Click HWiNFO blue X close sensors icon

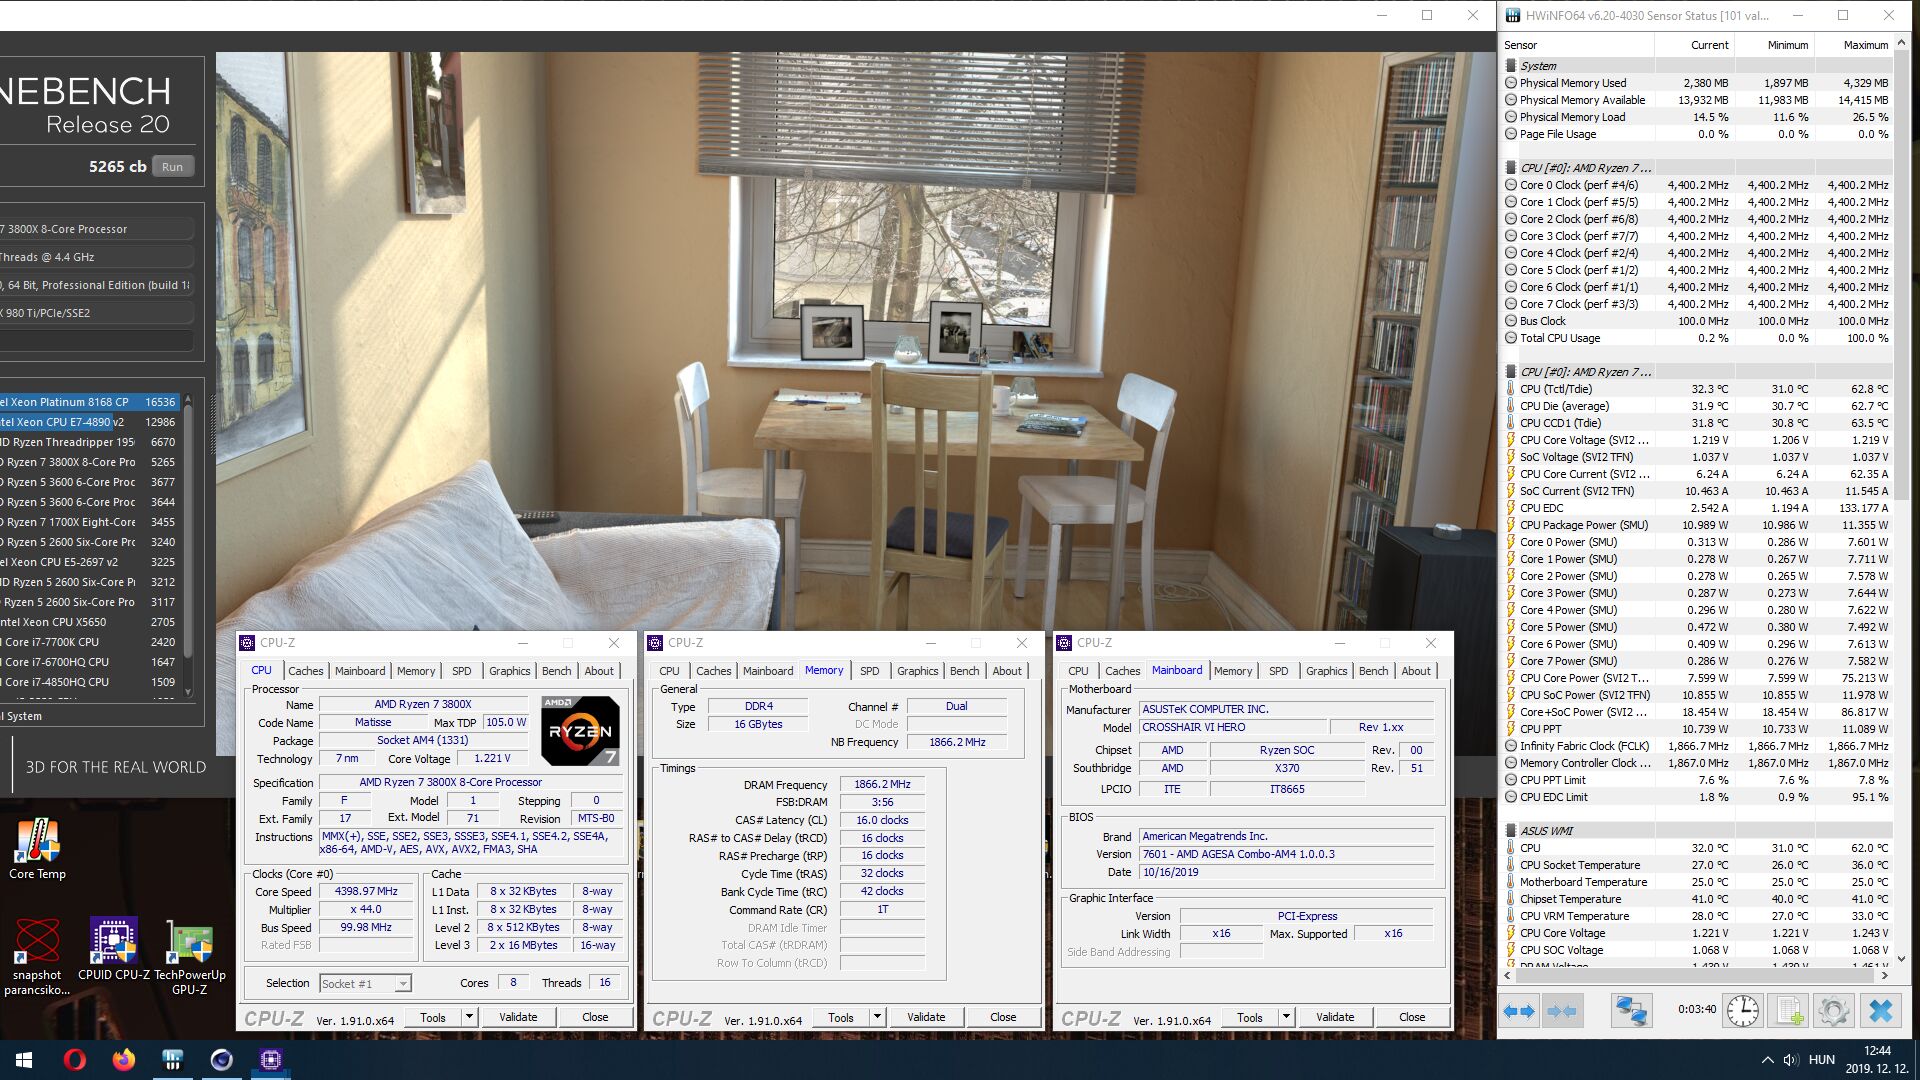(1880, 1011)
